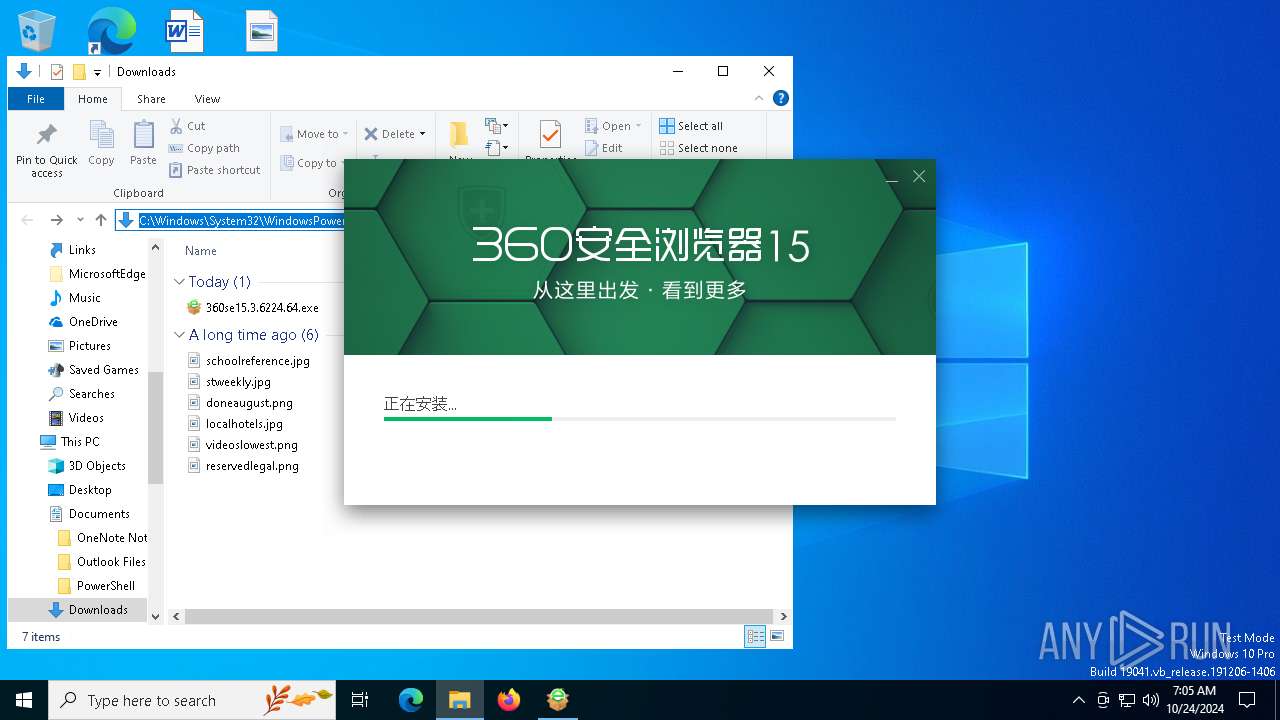Open Recent locations dropdown arrow

coord(80,220)
